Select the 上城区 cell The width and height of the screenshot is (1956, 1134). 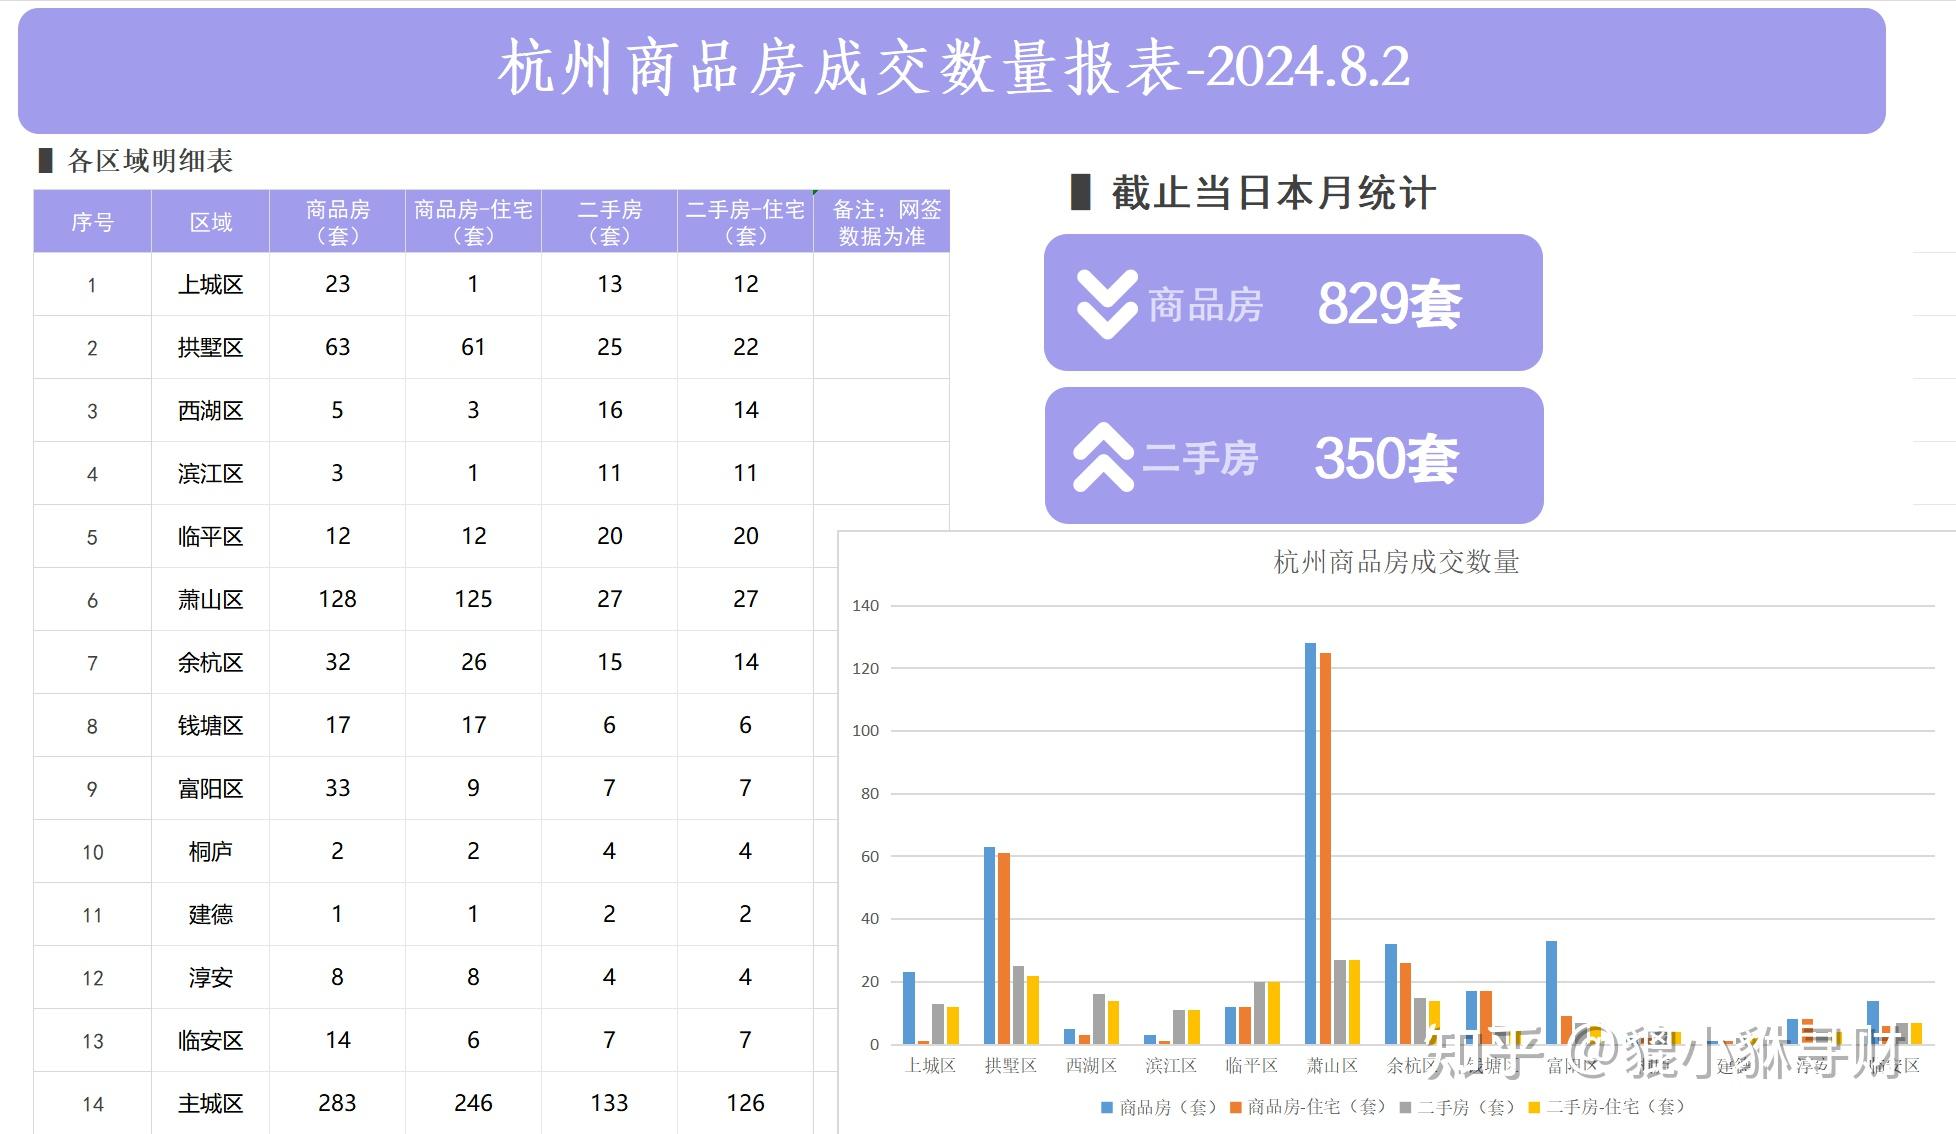click(210, 285)
